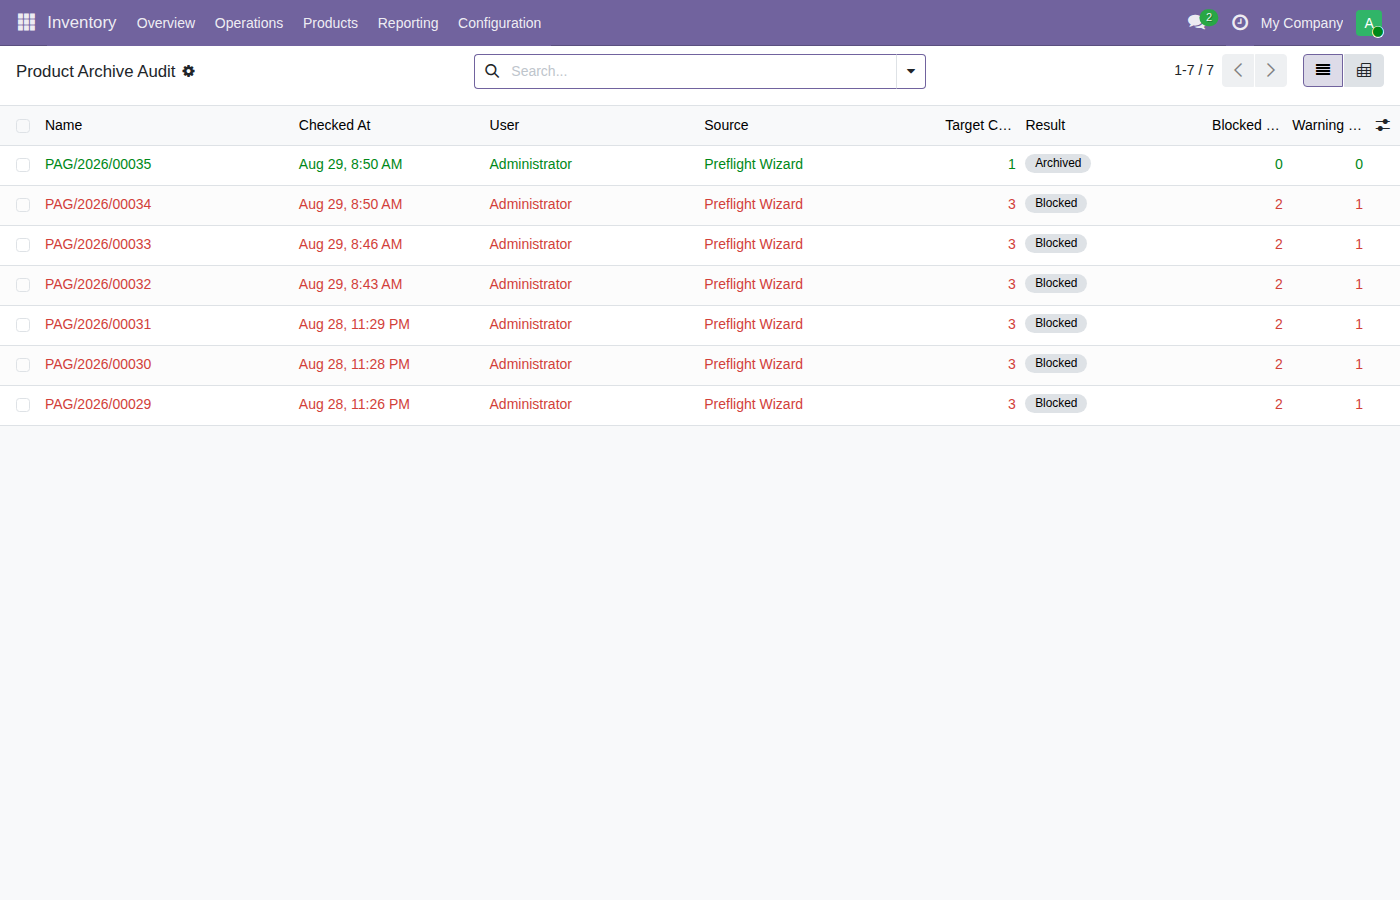Go to previous page arrow
1400x900 pixels.
click(x=1238, y=70)
